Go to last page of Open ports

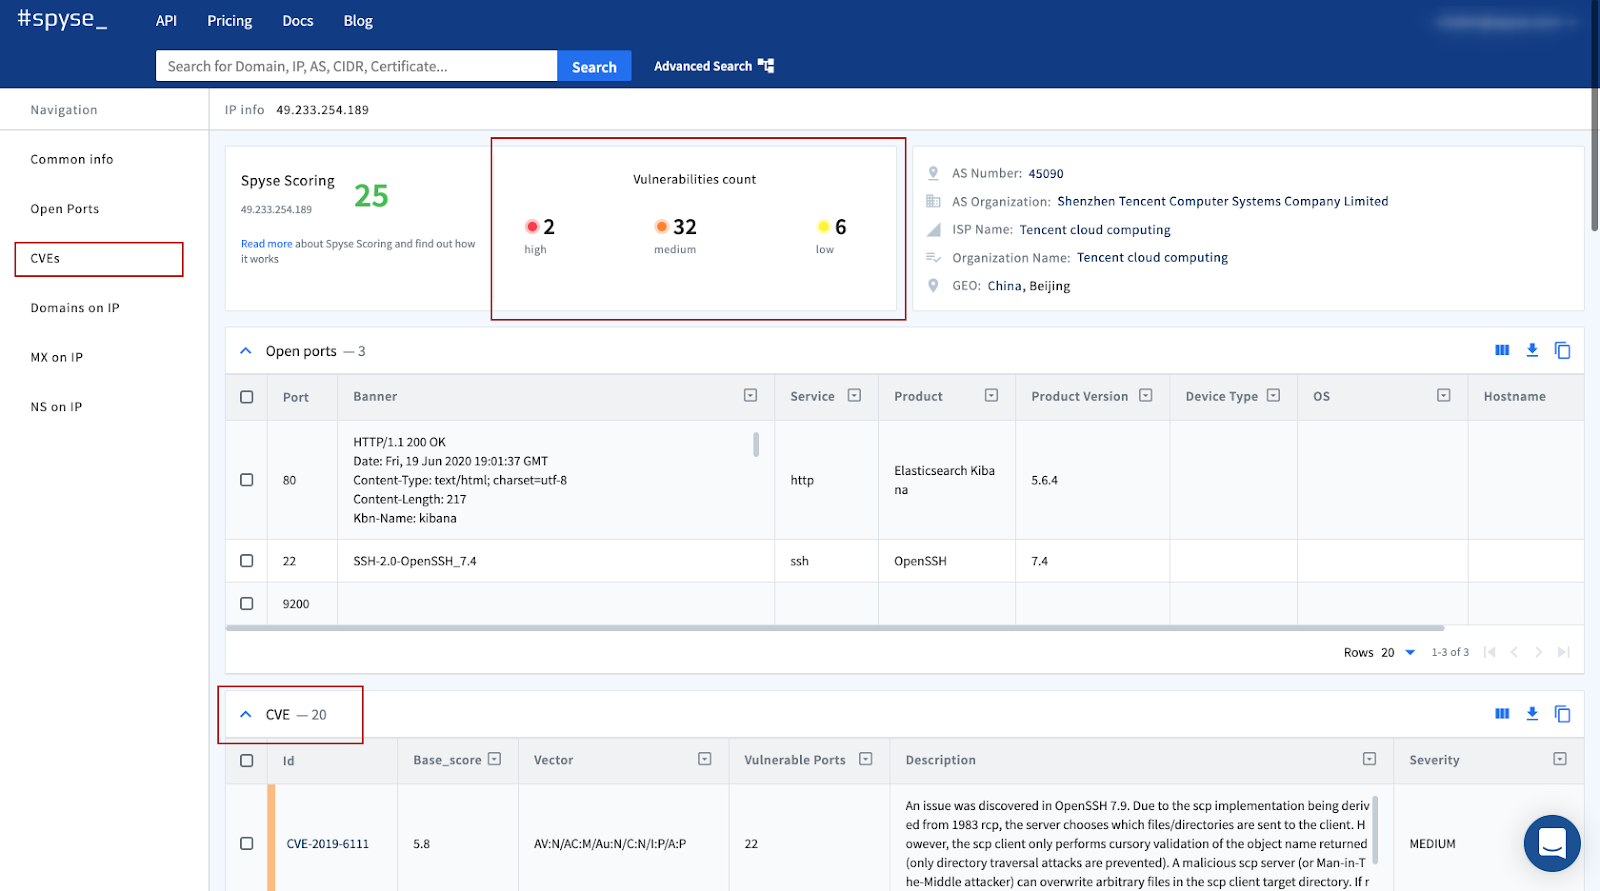click(1564, 652)
